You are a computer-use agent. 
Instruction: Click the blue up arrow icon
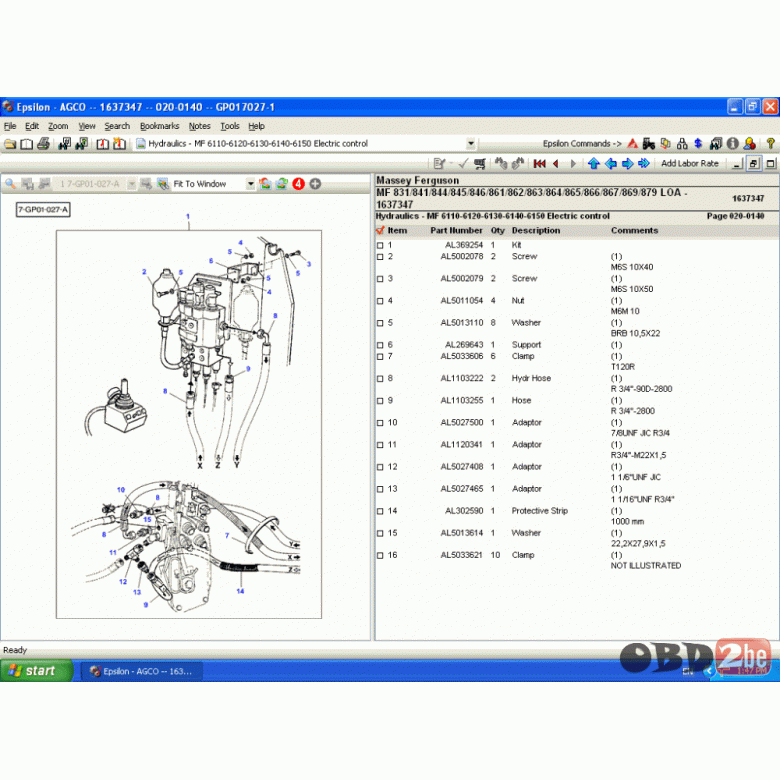pyautogui.click(x=593, y=164)
